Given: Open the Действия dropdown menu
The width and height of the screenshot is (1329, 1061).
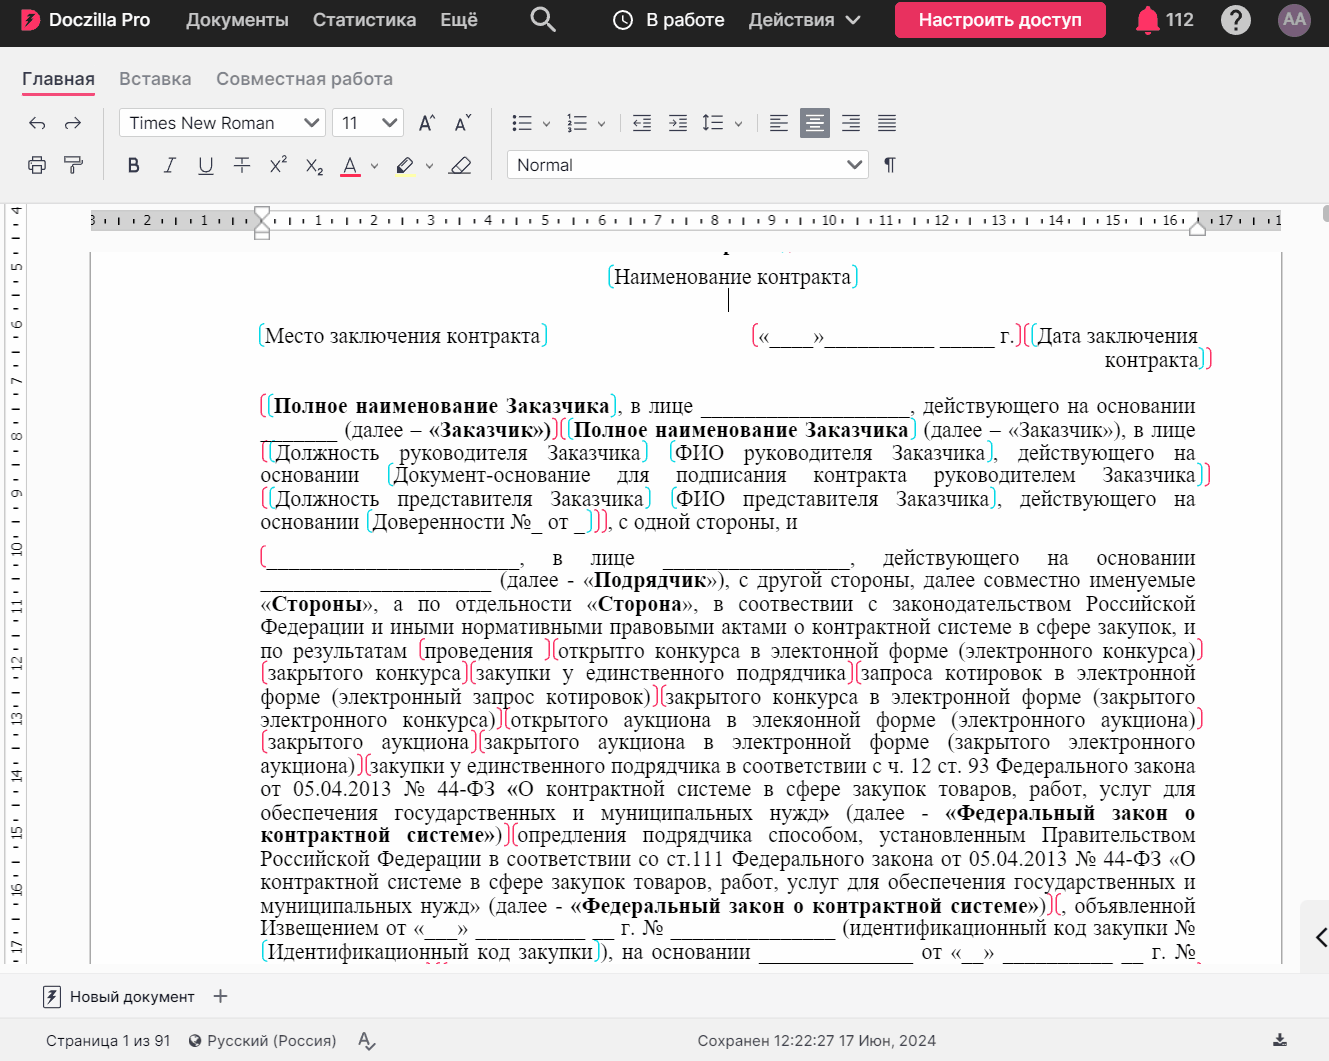Looking at the screenshot, I should coord(804,20).
